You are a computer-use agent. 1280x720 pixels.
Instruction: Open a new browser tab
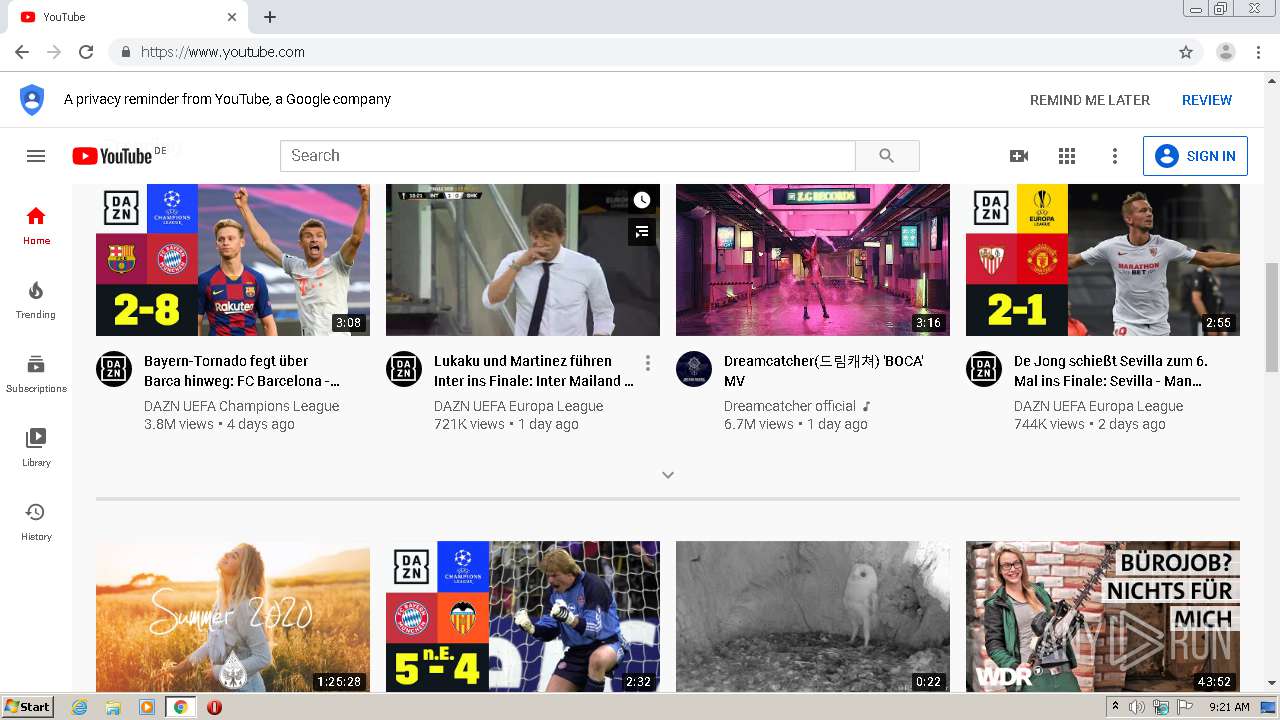[270, 17]
